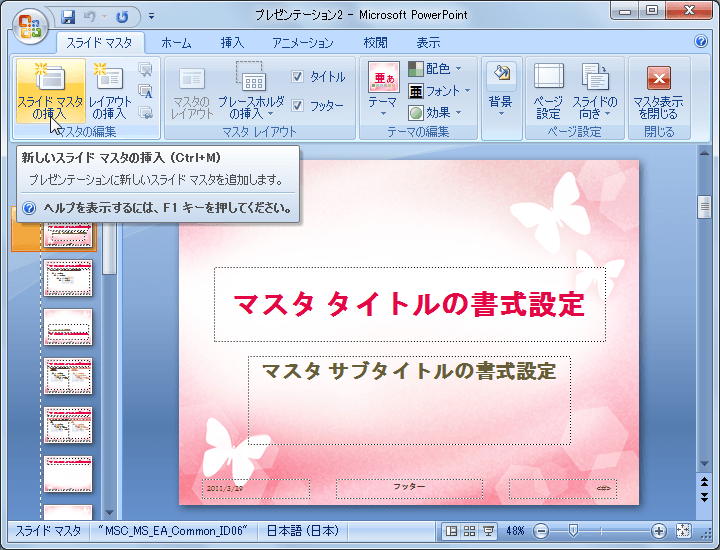This screenshot has width=720, height=550.
Task: Click main editor scroll down arrow
Action: pos(704,464)
